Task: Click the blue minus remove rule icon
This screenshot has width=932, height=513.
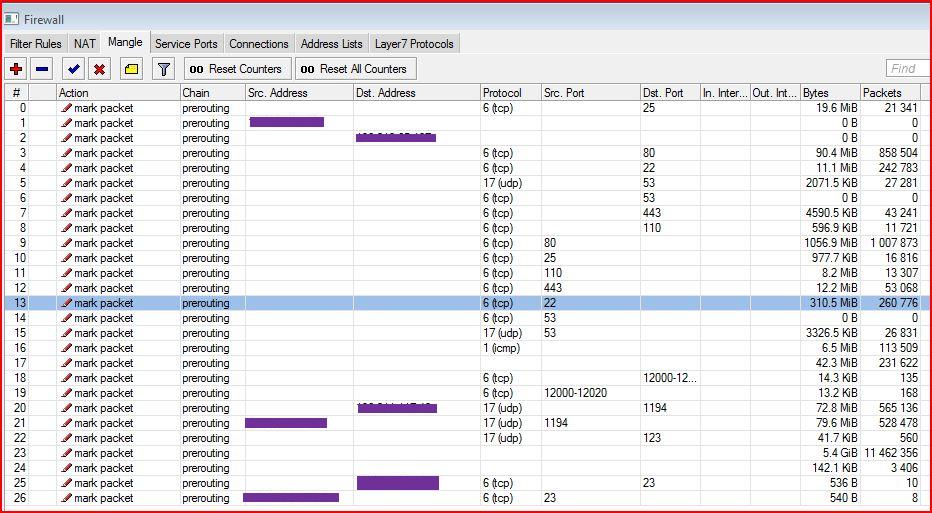Action: (x=42, y=69)
